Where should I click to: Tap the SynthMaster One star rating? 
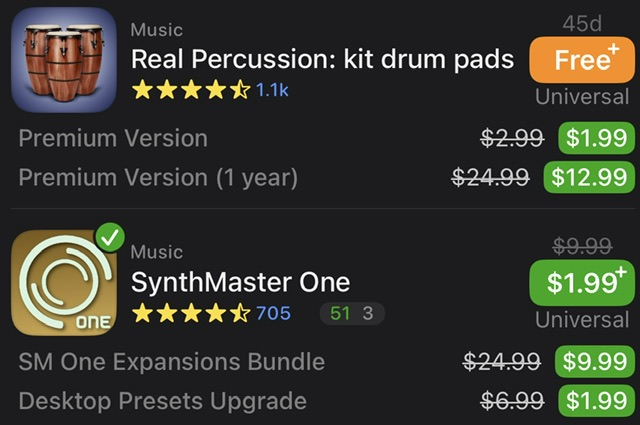(x=191, y=314)
